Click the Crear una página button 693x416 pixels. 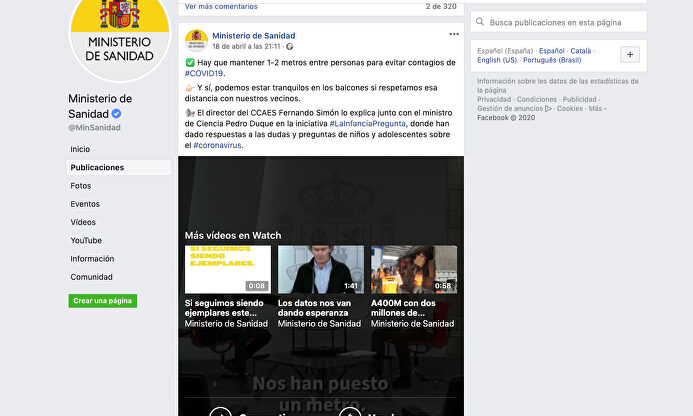coord(103,301)
